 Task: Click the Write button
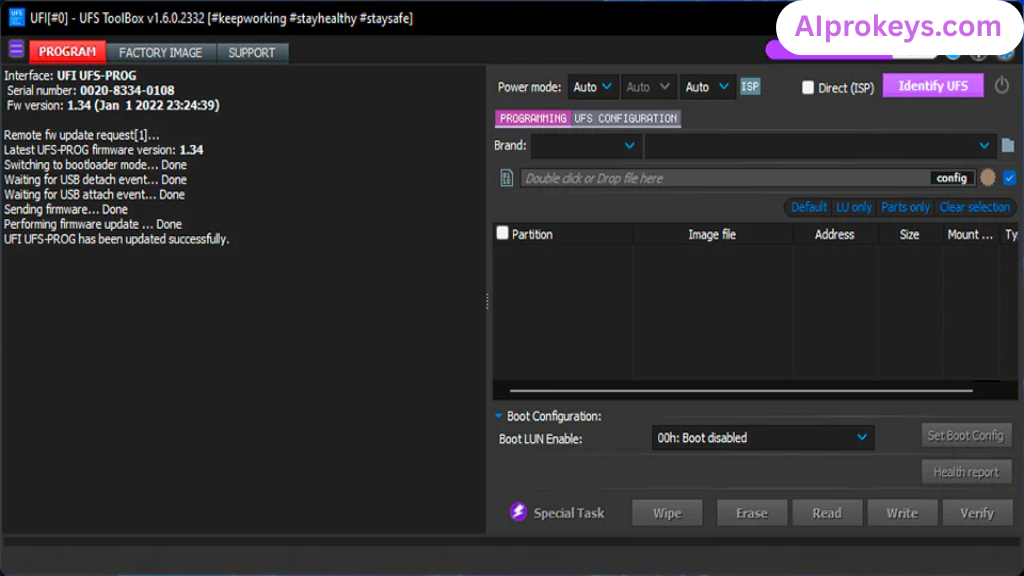tap(902, 513)
